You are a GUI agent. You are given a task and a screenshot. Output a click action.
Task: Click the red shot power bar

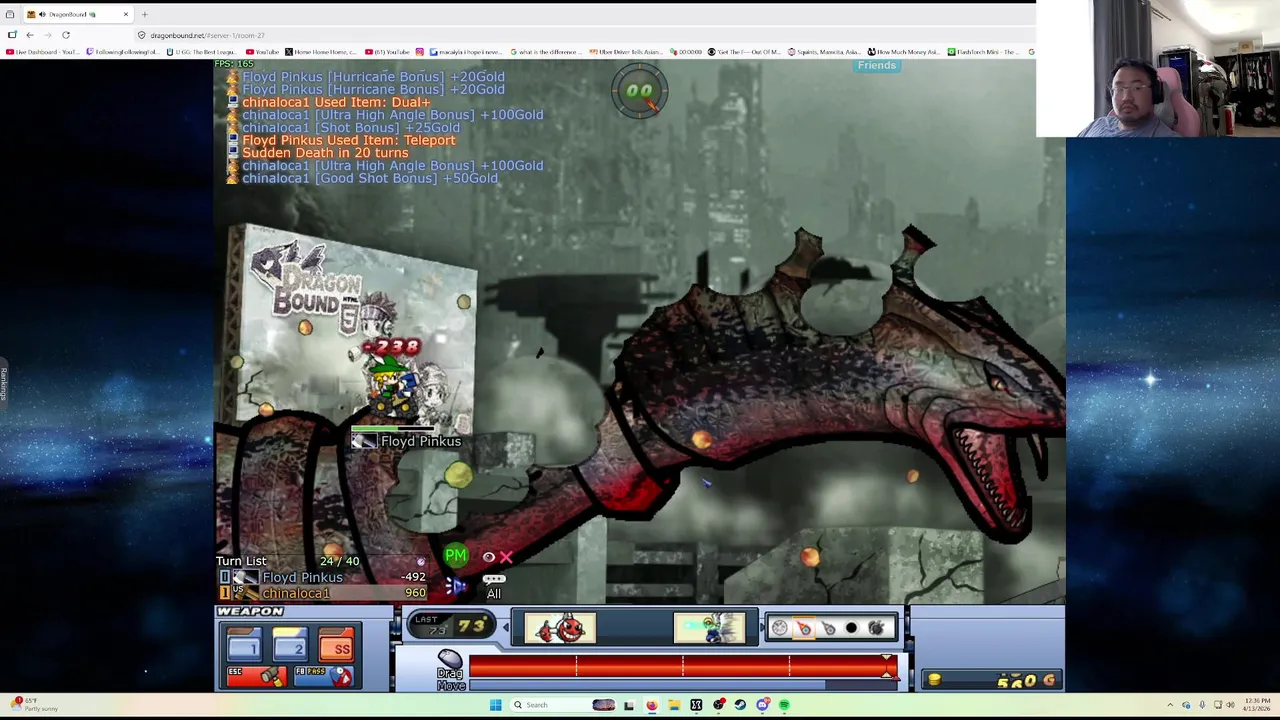(683, 666)
